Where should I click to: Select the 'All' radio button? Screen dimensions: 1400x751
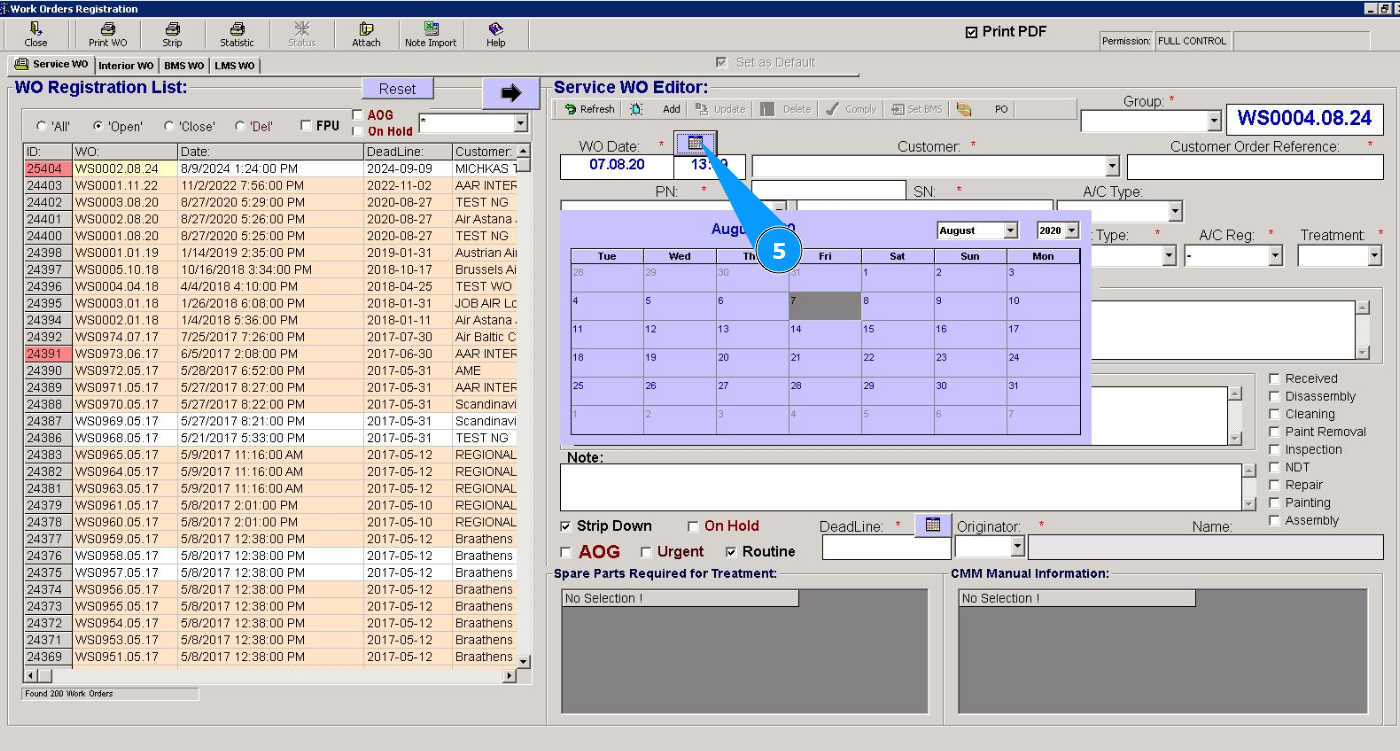point(41,127)
